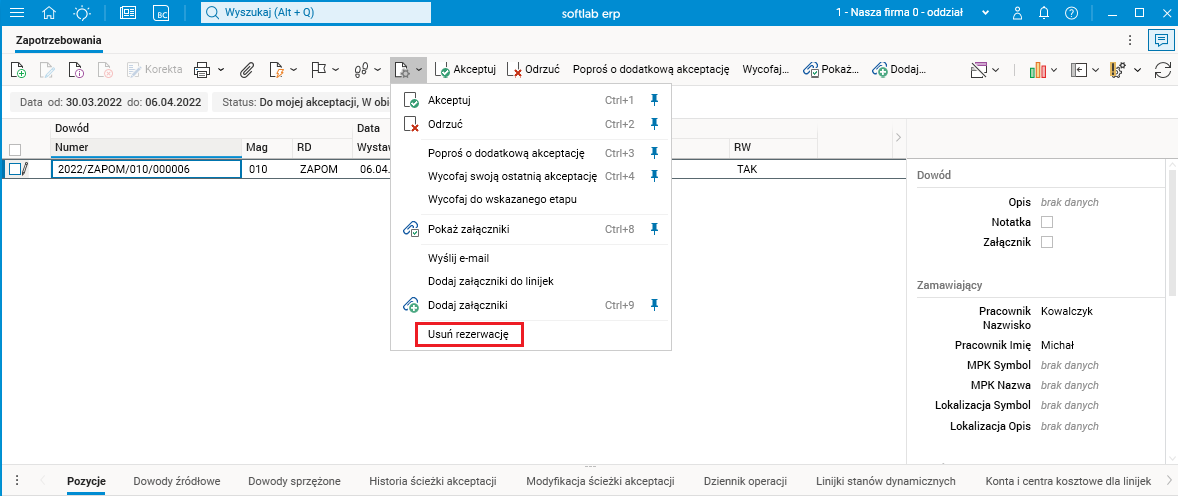Check the row checkbox for 2022/ZAPOM/010/000006
The height and width of the screenshot is (496, 1178).
pos(15,169)
